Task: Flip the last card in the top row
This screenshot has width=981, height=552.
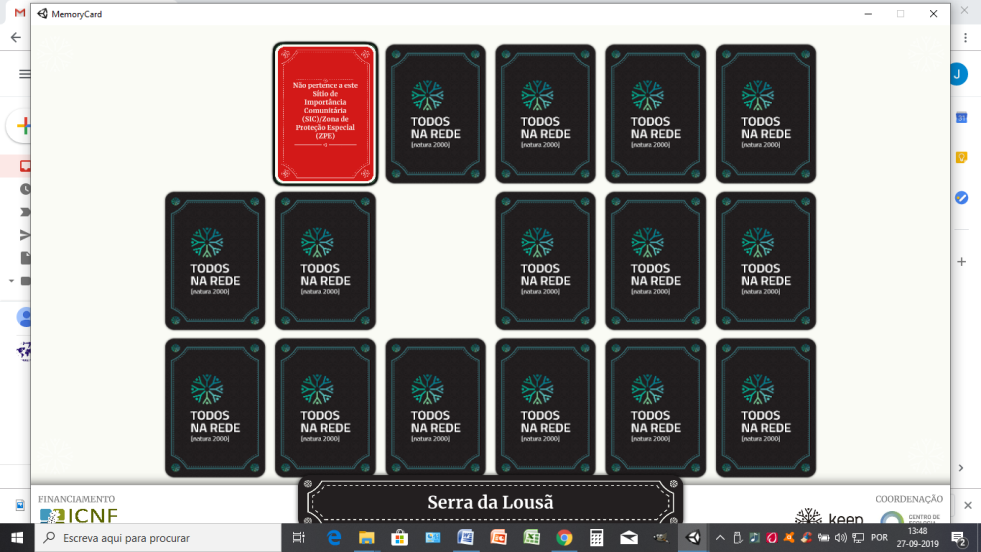Action: pyautogui.click(x=765, y=114)
